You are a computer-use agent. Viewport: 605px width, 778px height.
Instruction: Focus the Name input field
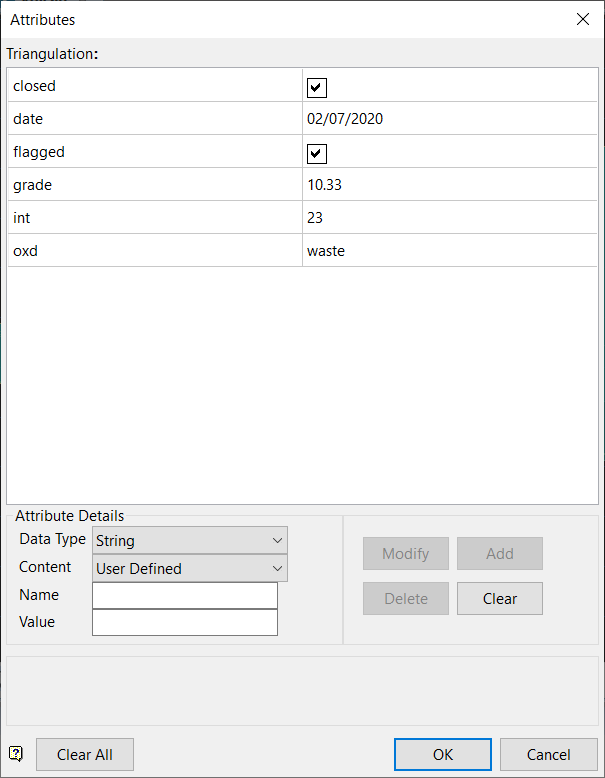(x=185, y=595)
